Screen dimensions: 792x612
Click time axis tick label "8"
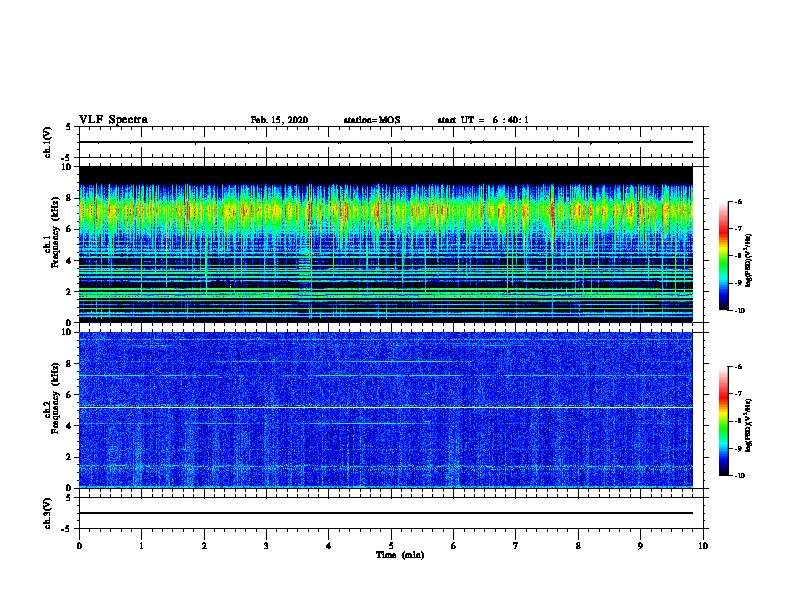[578, 546]
